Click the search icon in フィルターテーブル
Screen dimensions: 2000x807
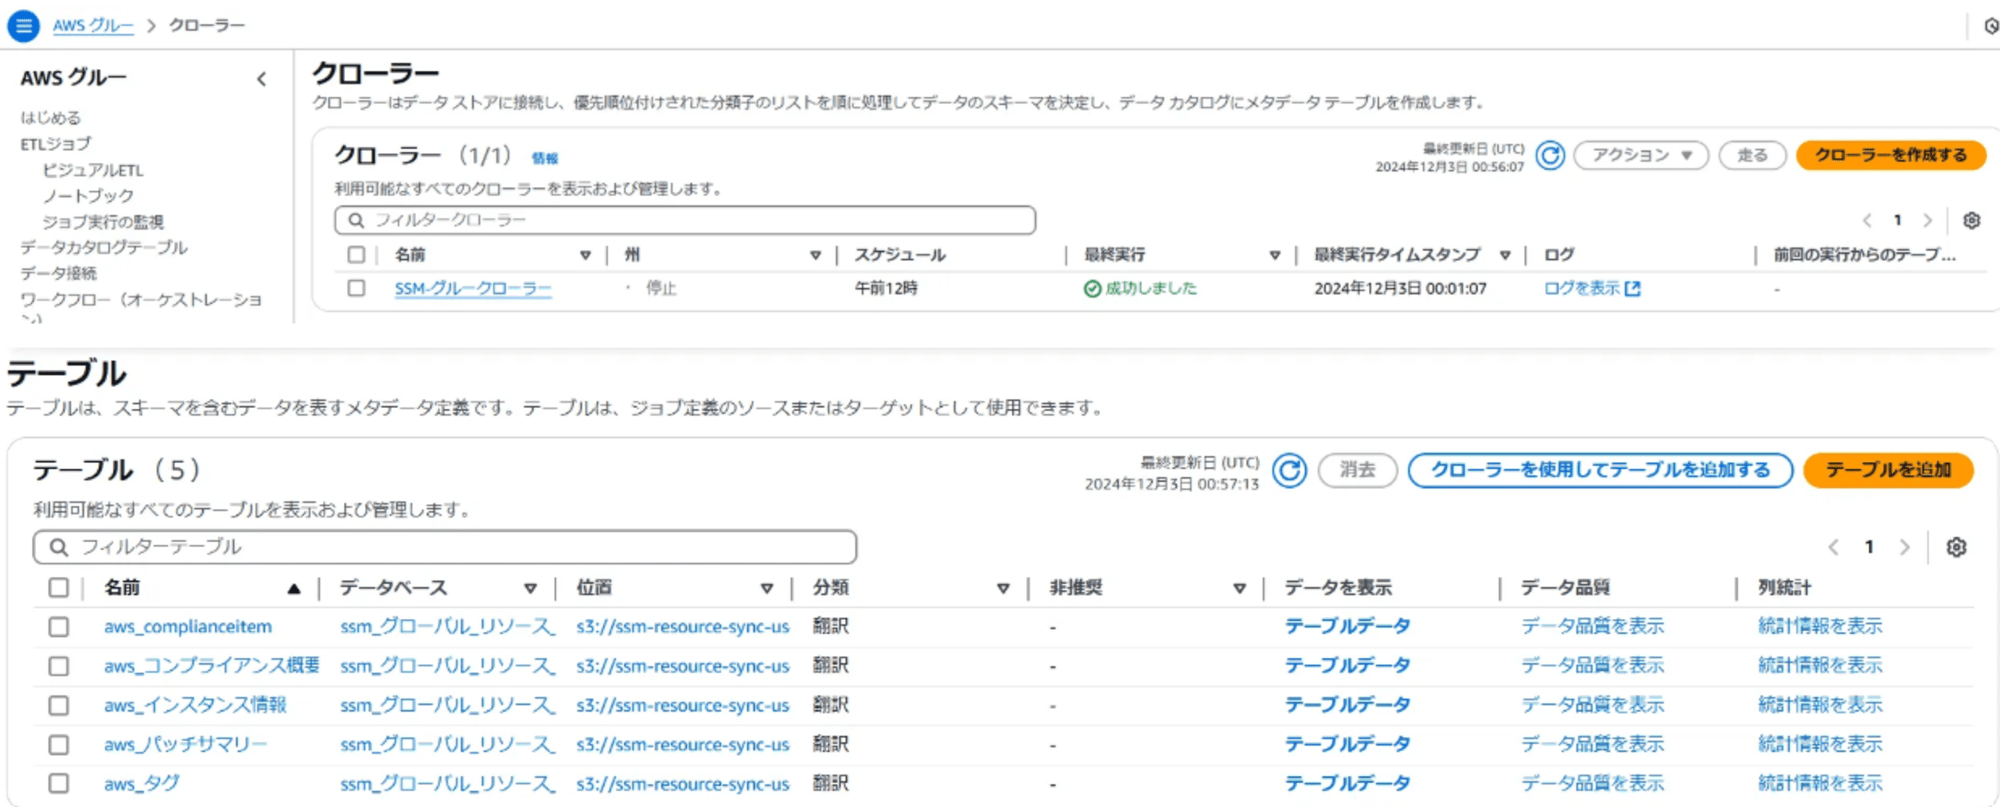59,547
